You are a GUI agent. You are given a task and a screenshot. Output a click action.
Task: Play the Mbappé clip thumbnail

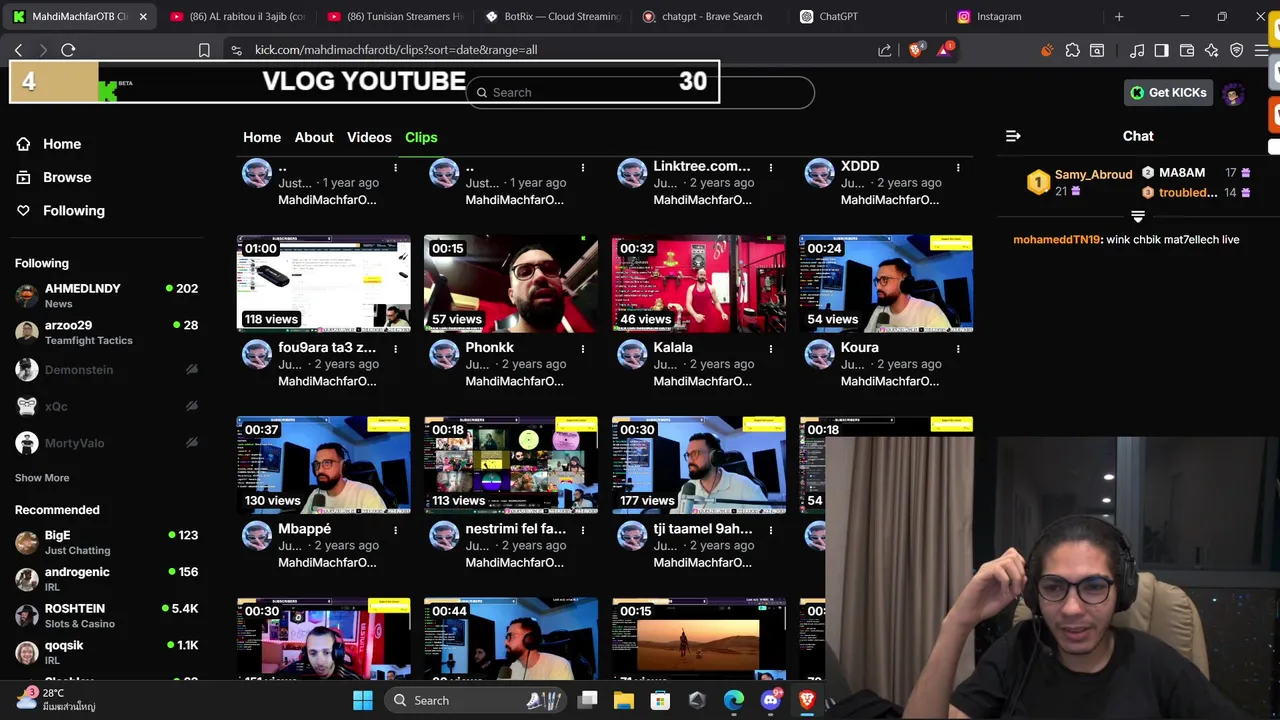(x=323, y=465)
